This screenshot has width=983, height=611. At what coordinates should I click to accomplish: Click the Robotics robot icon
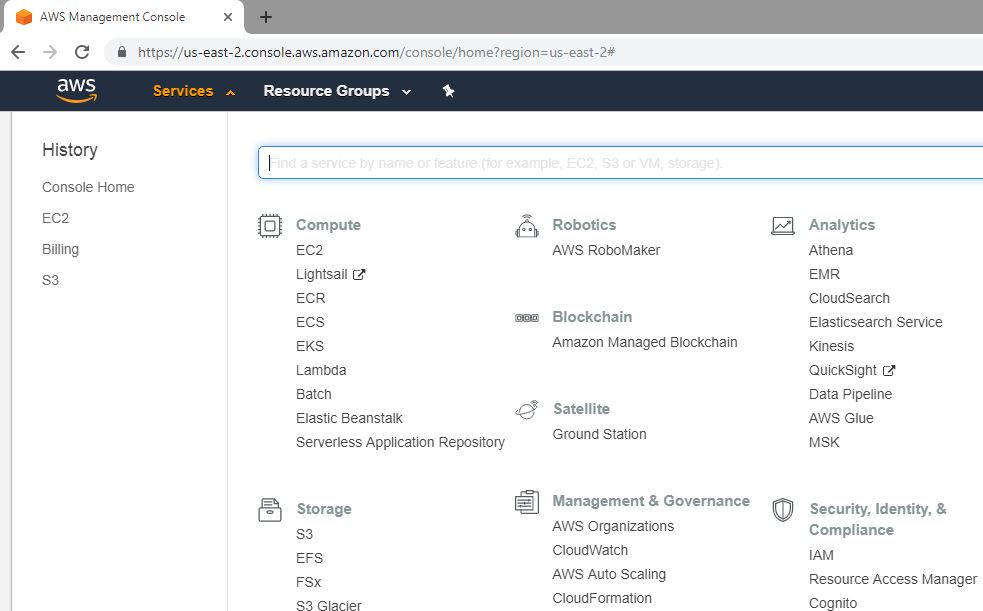point(527,226)
